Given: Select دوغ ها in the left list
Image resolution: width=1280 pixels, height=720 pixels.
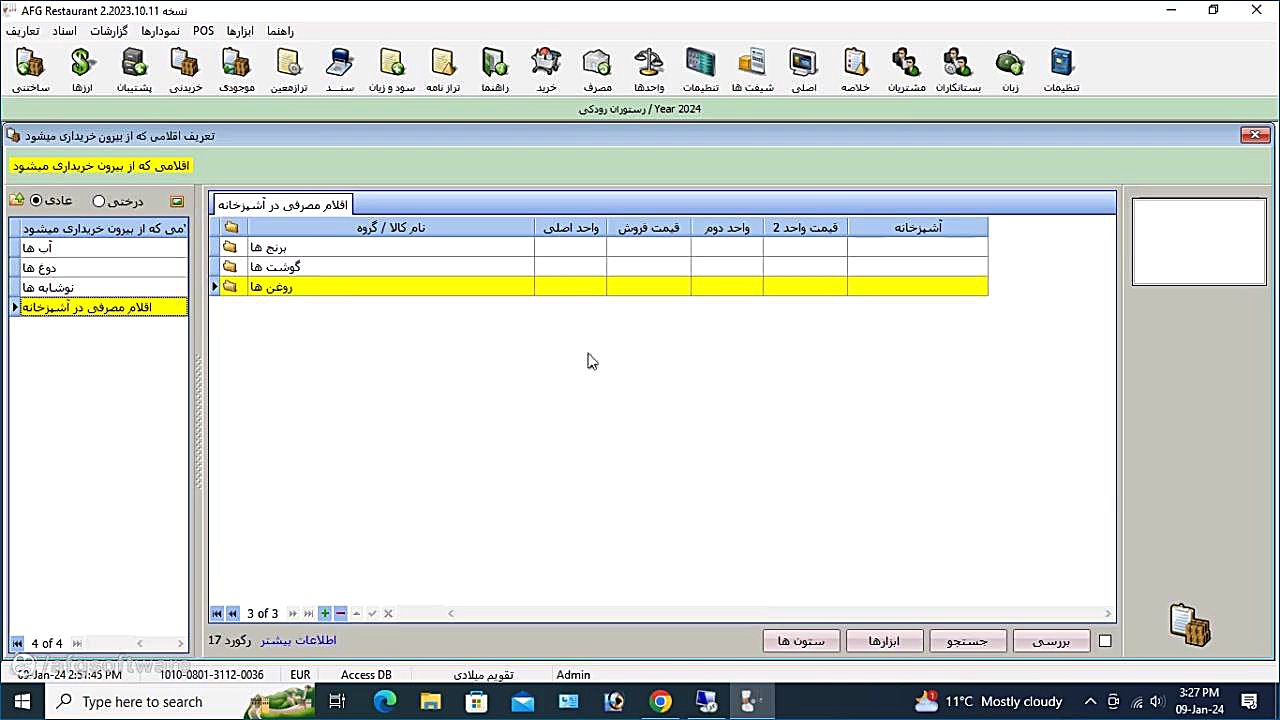Looking at the screenshot, I should coord(104,267).
